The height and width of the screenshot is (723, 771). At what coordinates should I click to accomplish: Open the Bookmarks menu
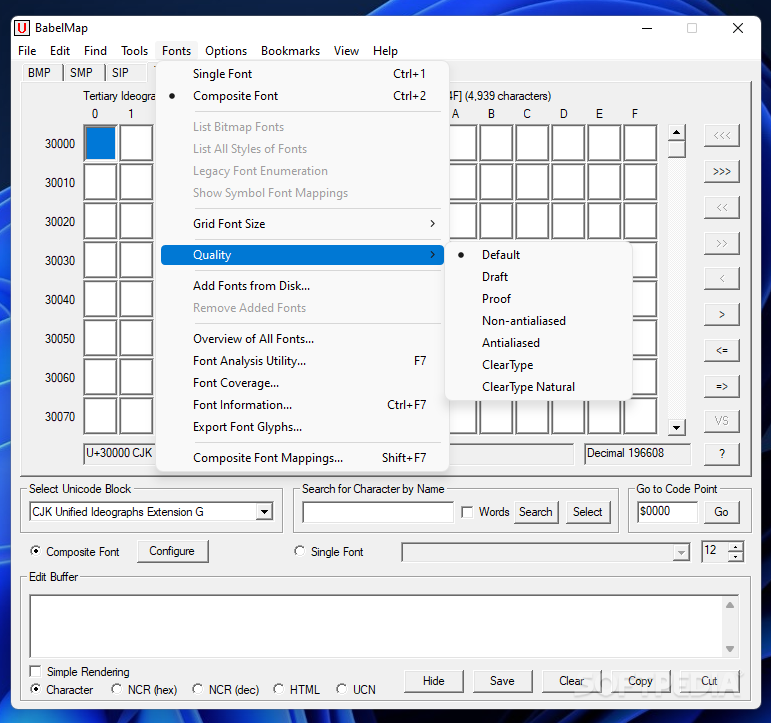(x=290, y=51)
